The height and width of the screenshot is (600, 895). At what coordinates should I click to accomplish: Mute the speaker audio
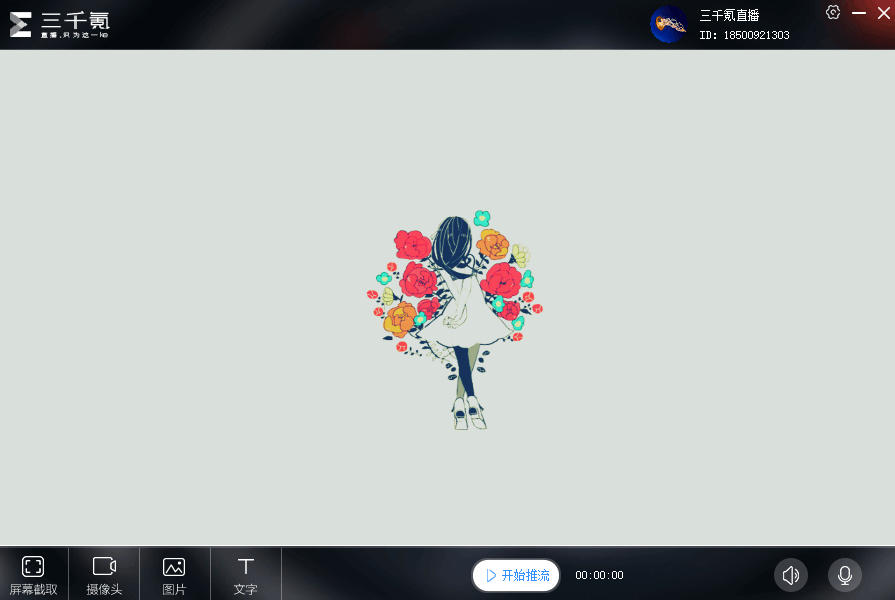[791, 575]
